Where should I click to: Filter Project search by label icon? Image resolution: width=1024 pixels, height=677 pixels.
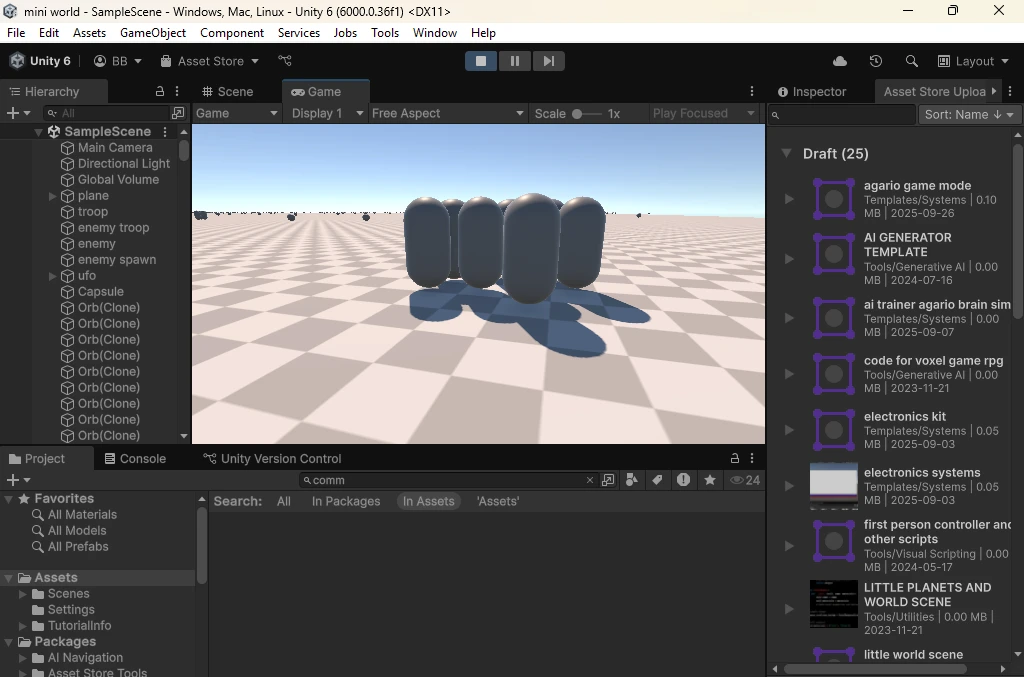(x=657, y=480)
